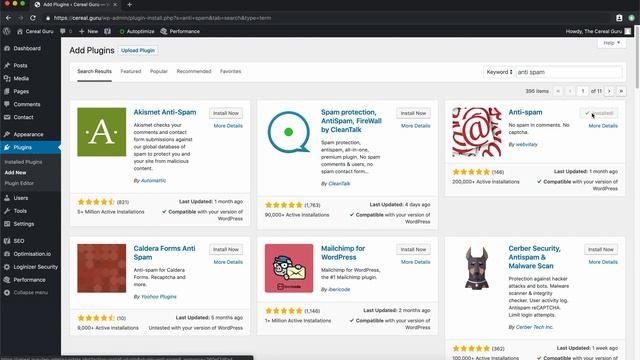Expand the Help panel
The width and height of the screenshot is (640, 360).
pos(611,43)
